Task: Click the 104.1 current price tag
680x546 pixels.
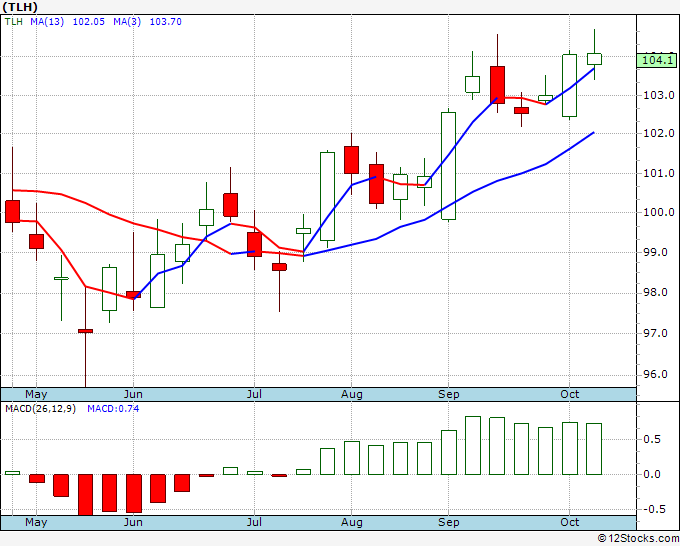Action: (657, 60)
